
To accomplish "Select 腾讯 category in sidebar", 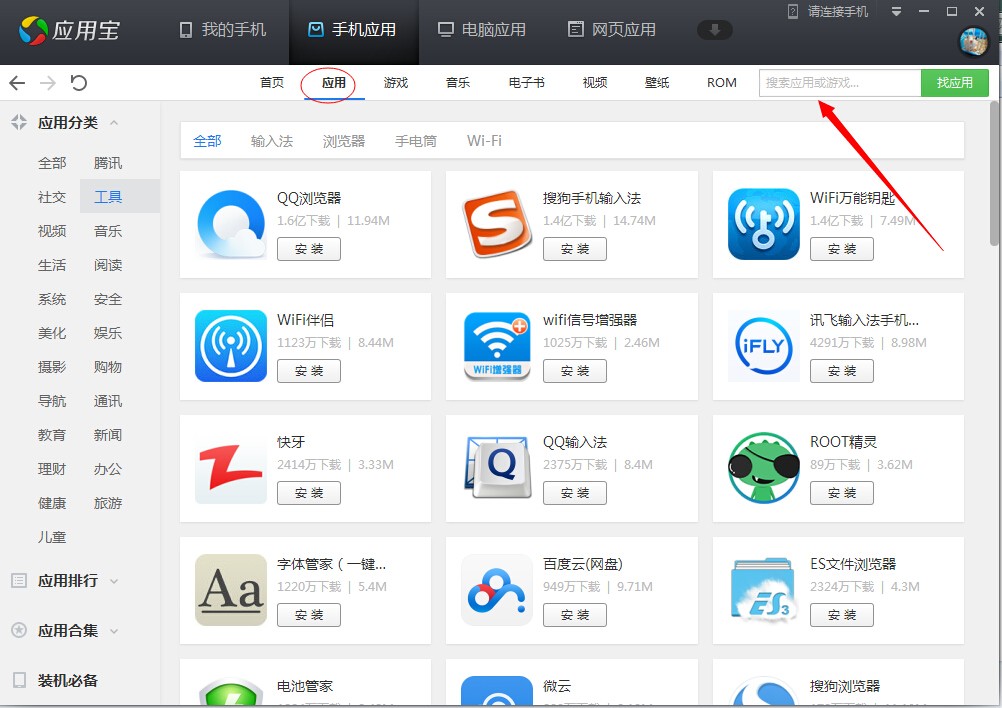I will point(107,163).
